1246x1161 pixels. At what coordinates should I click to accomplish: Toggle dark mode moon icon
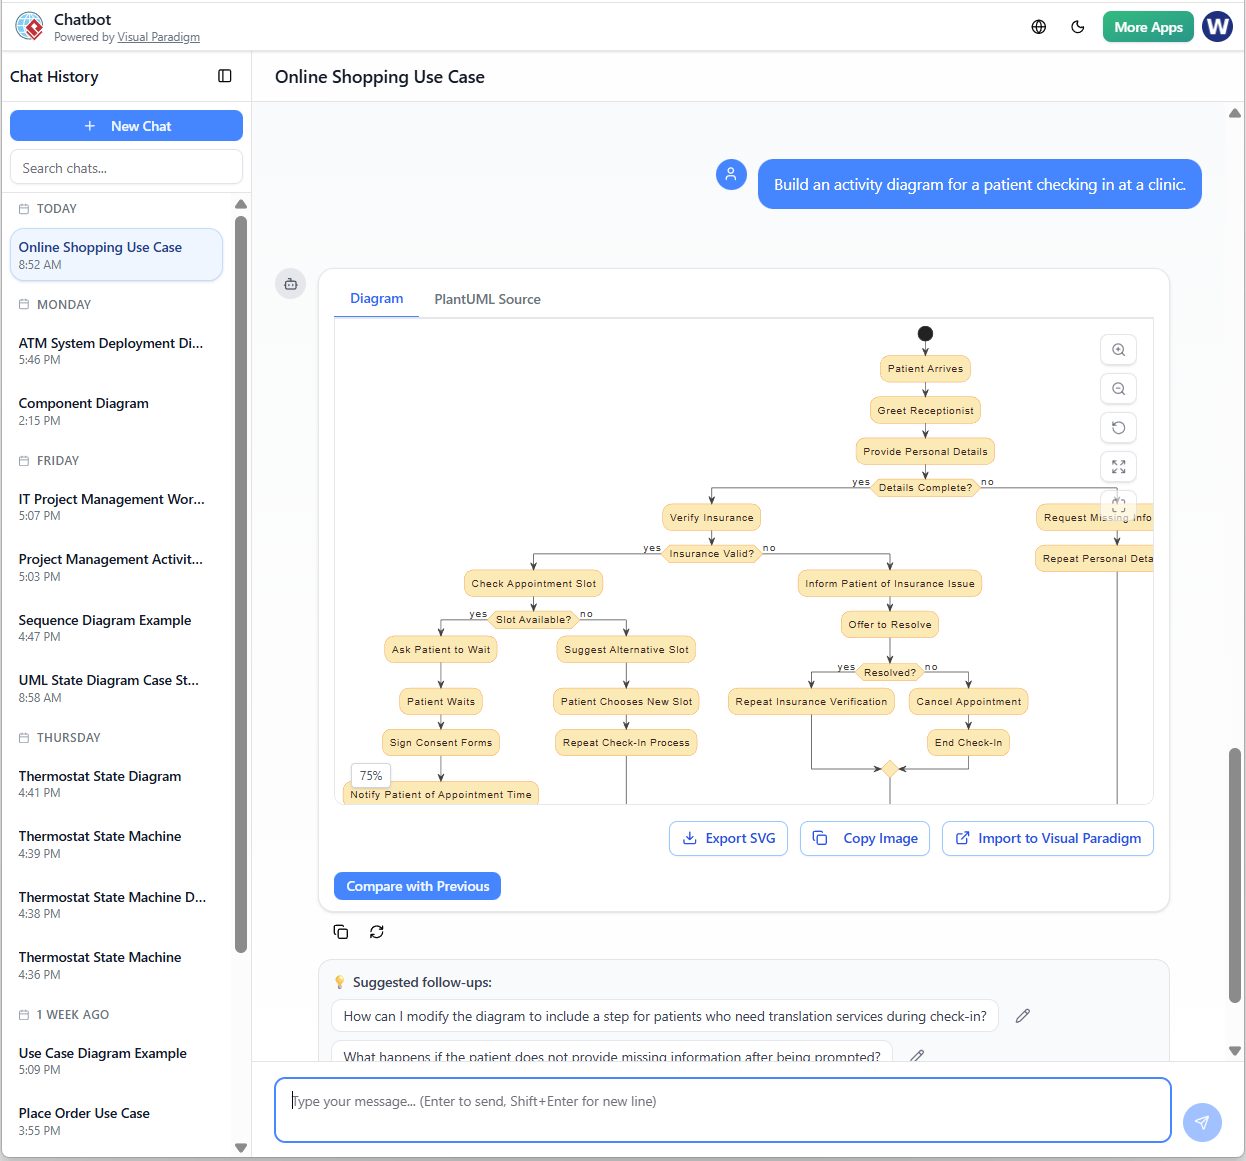(1077, 27)
